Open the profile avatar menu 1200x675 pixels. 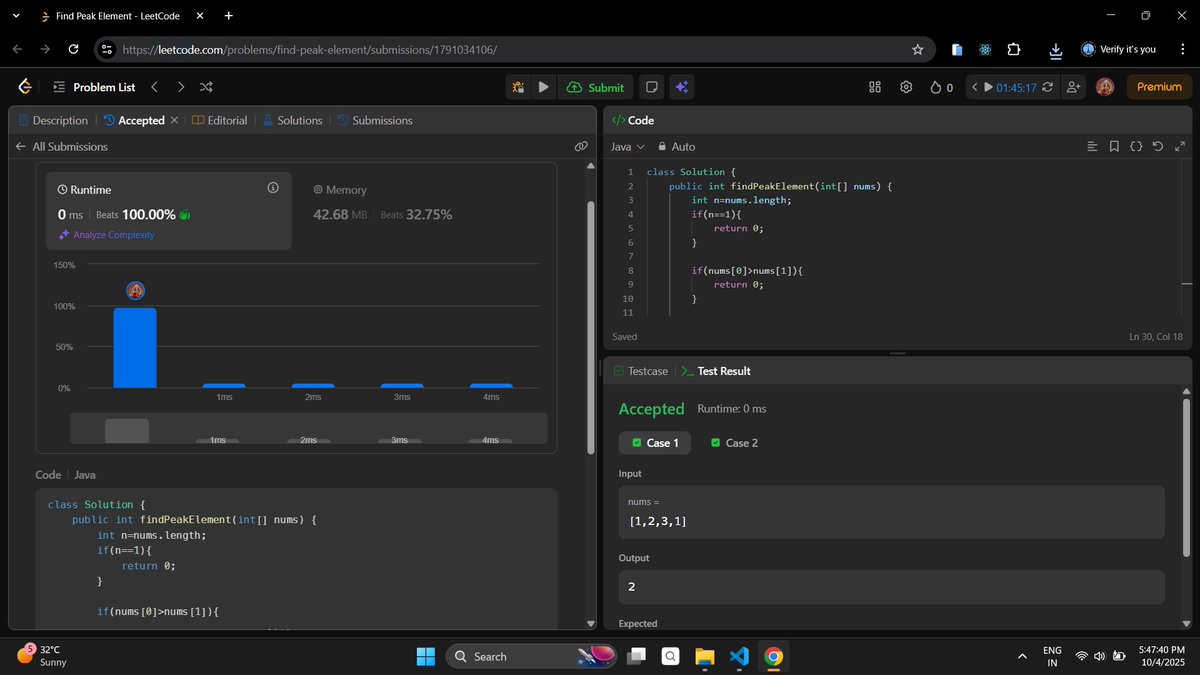click(x=1105, y=87)
